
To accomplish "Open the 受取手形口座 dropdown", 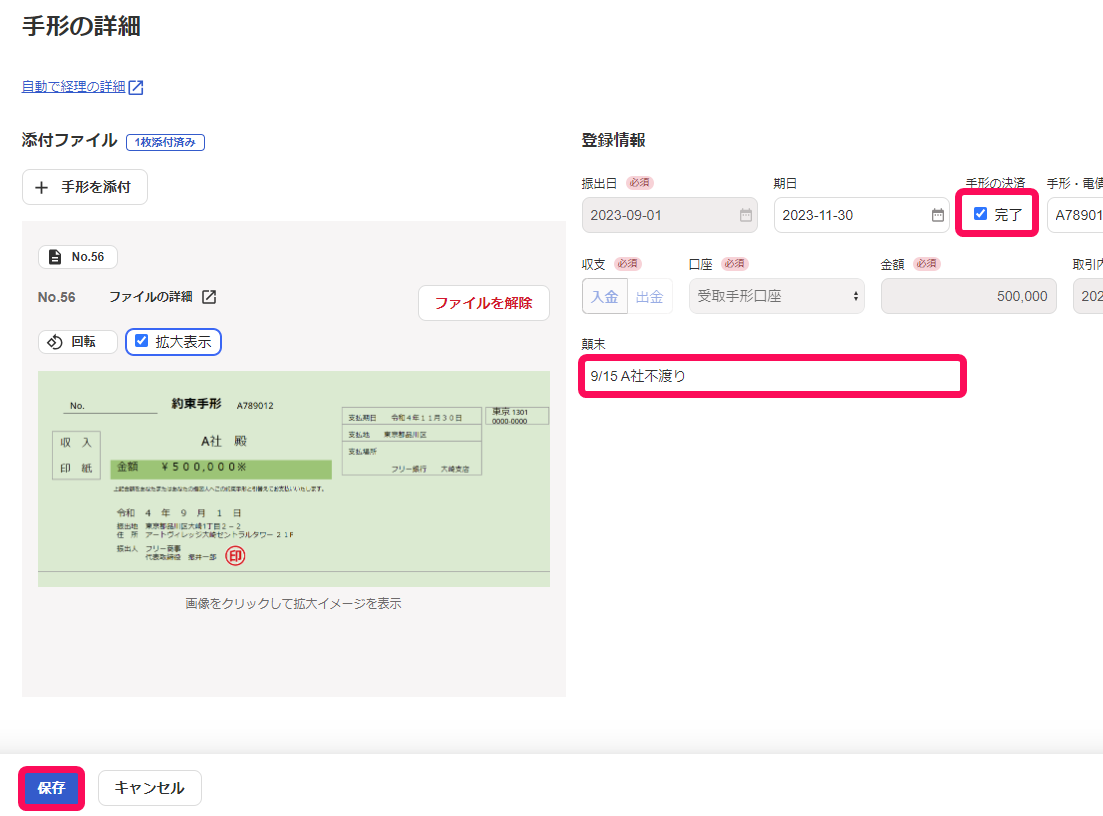I will [x=777, y=296].
